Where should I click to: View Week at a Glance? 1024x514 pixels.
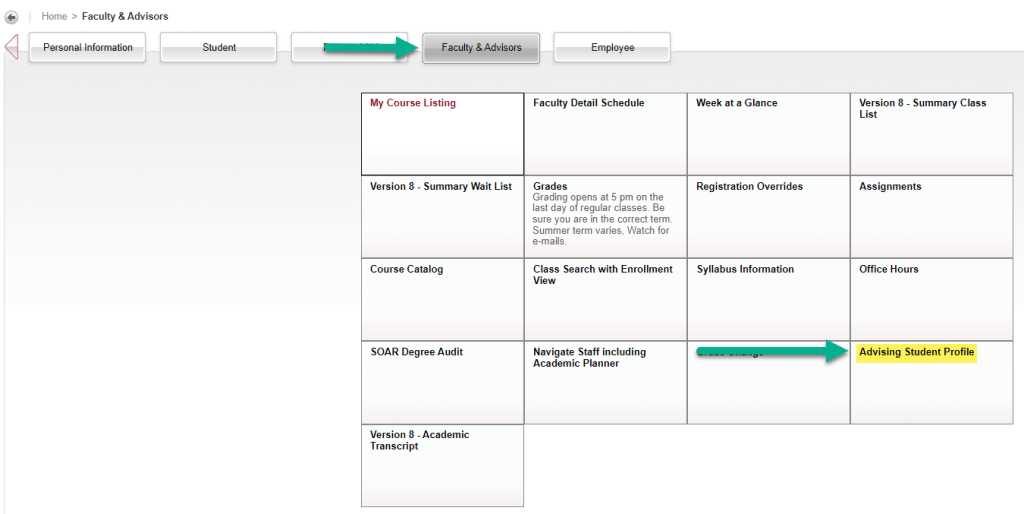(736, 103)
